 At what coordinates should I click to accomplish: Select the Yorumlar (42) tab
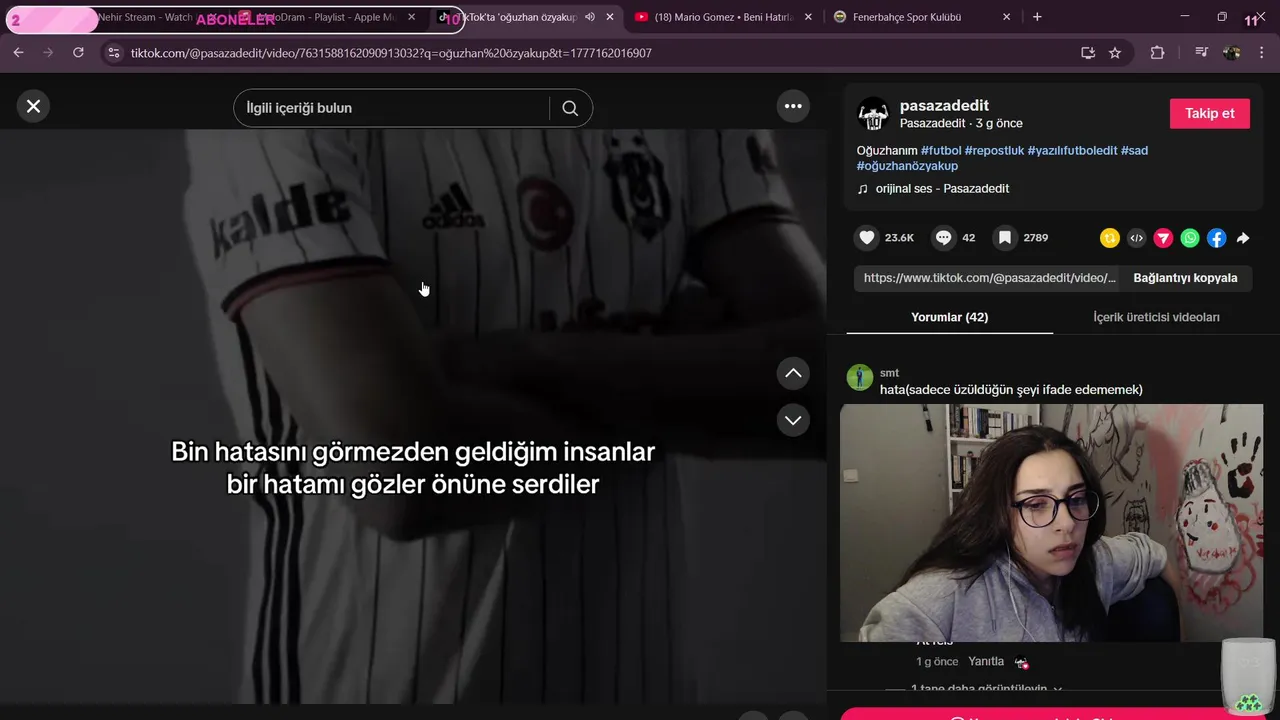click(x=949, y=317)
